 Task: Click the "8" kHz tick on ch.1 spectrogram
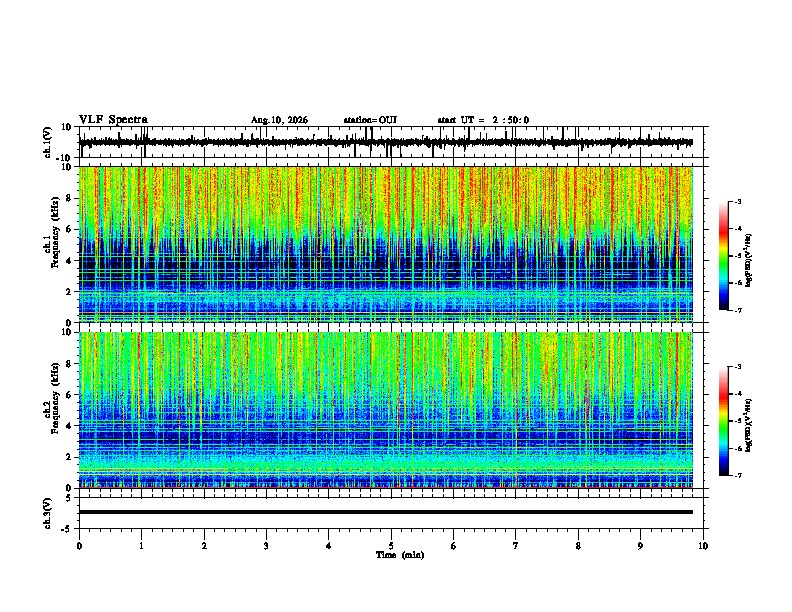point(69,198)
